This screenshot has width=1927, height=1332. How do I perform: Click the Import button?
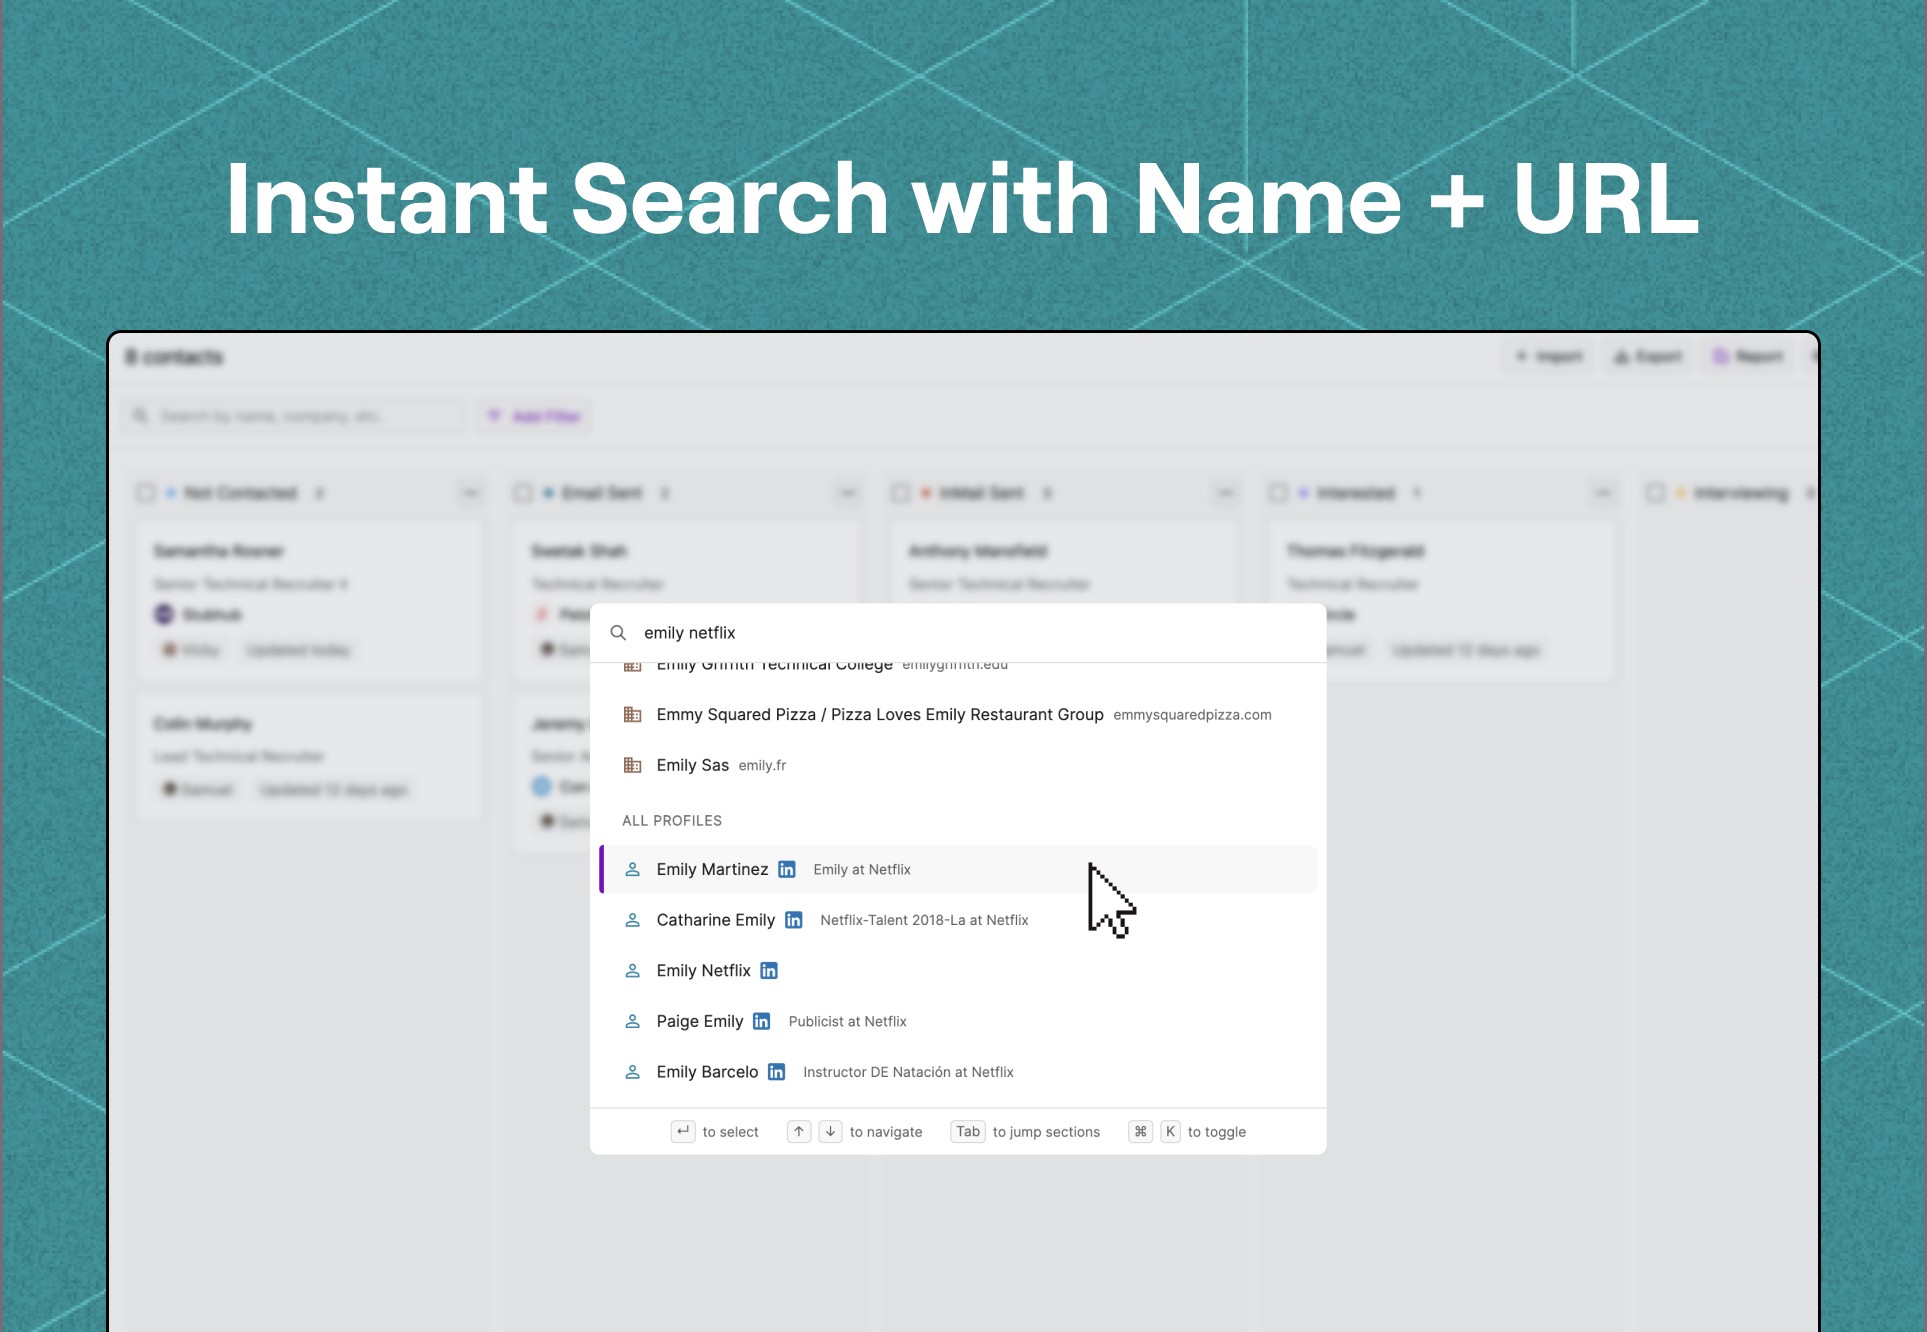point(1549,357)
